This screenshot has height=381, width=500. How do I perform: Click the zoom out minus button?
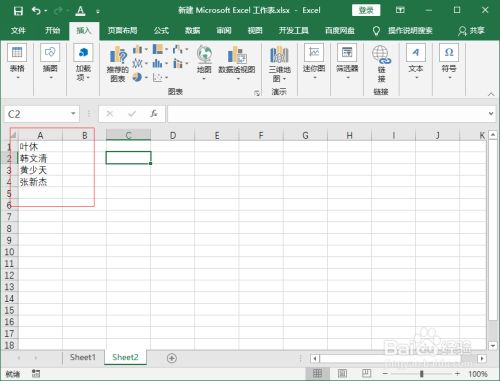click(x=385, y=374)
